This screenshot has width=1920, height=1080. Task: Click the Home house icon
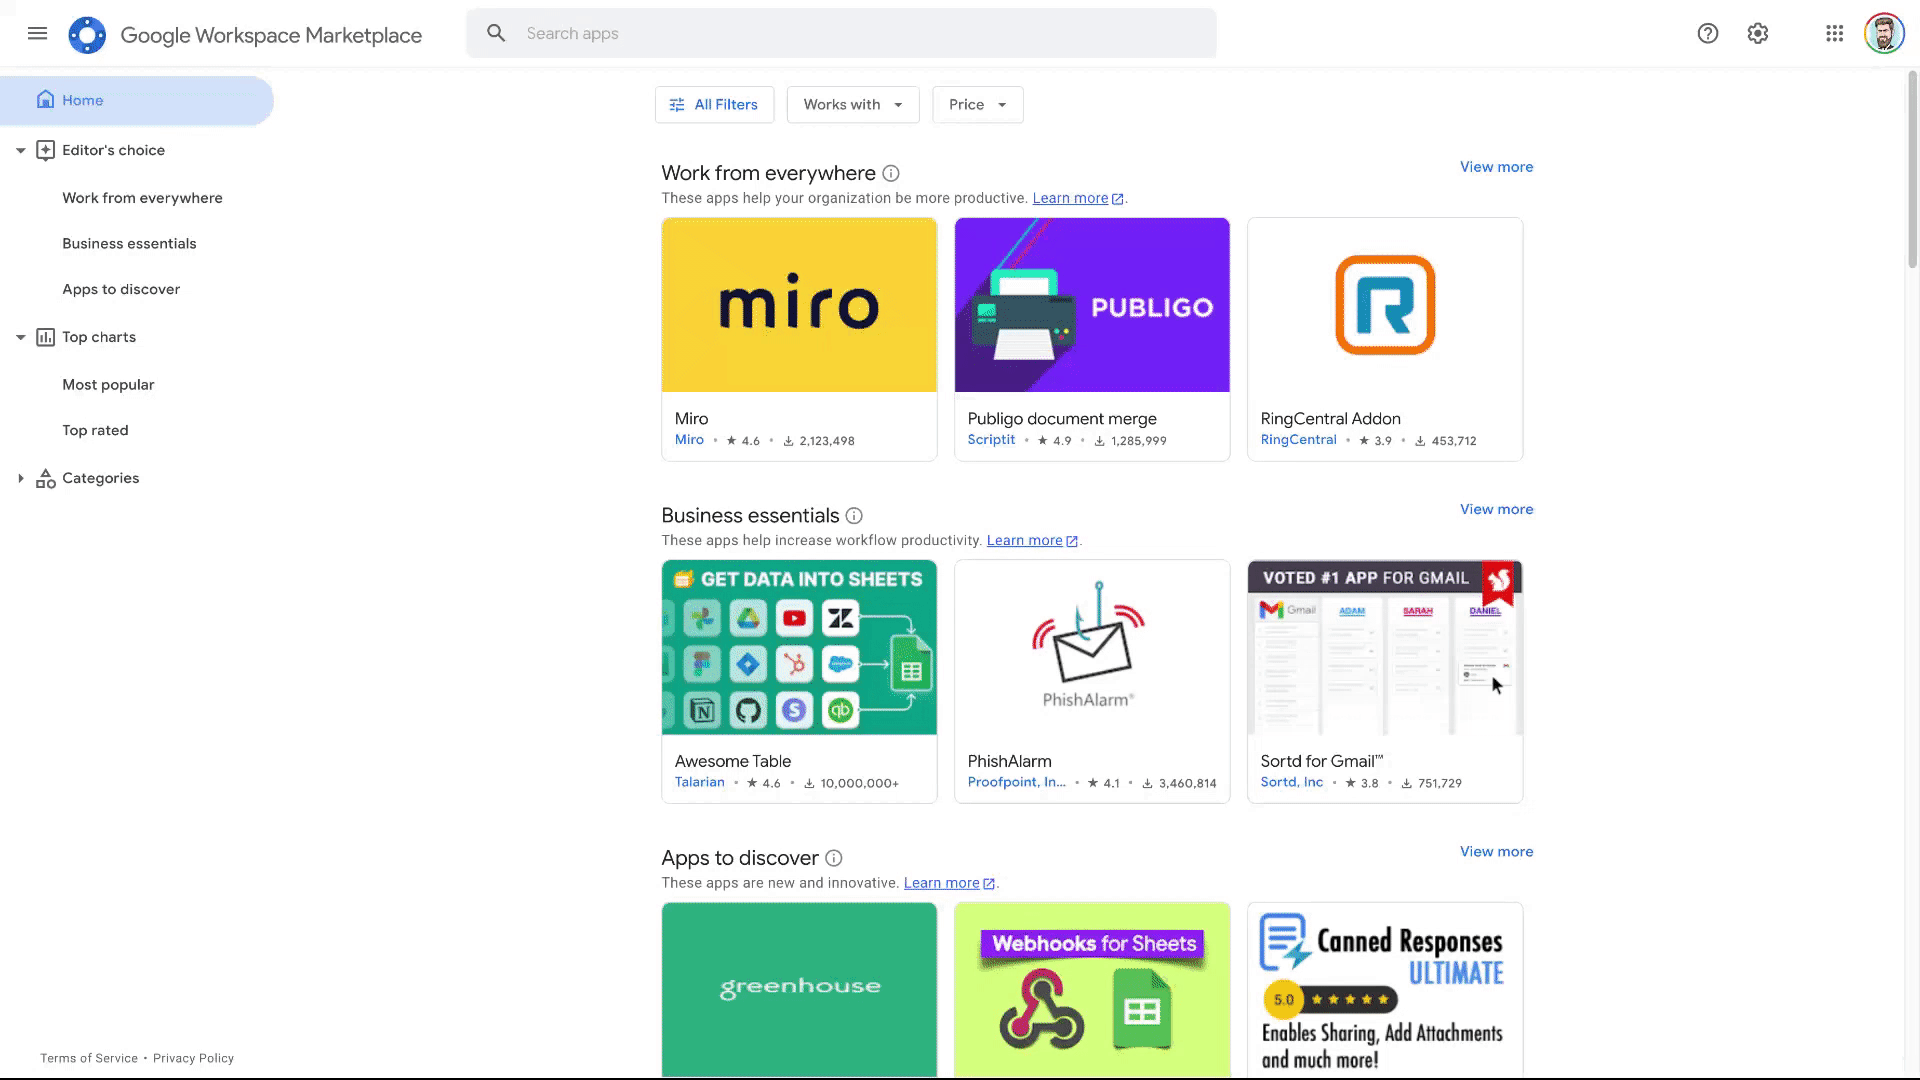tap(45, 100)
